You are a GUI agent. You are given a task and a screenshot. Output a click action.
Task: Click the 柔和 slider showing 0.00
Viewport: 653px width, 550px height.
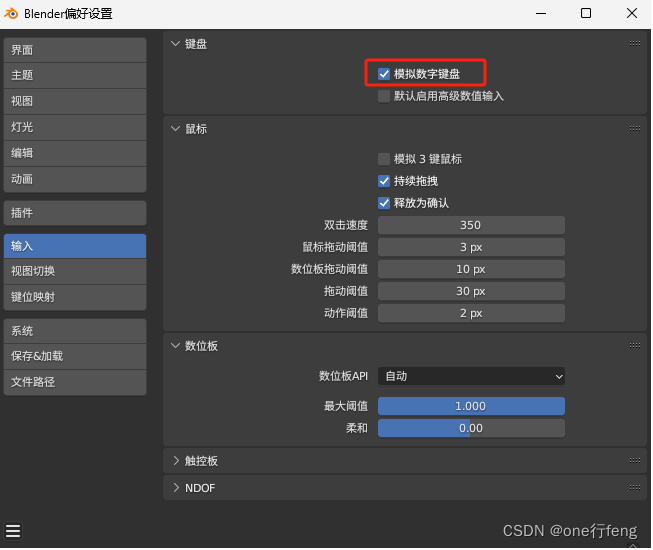471,428
